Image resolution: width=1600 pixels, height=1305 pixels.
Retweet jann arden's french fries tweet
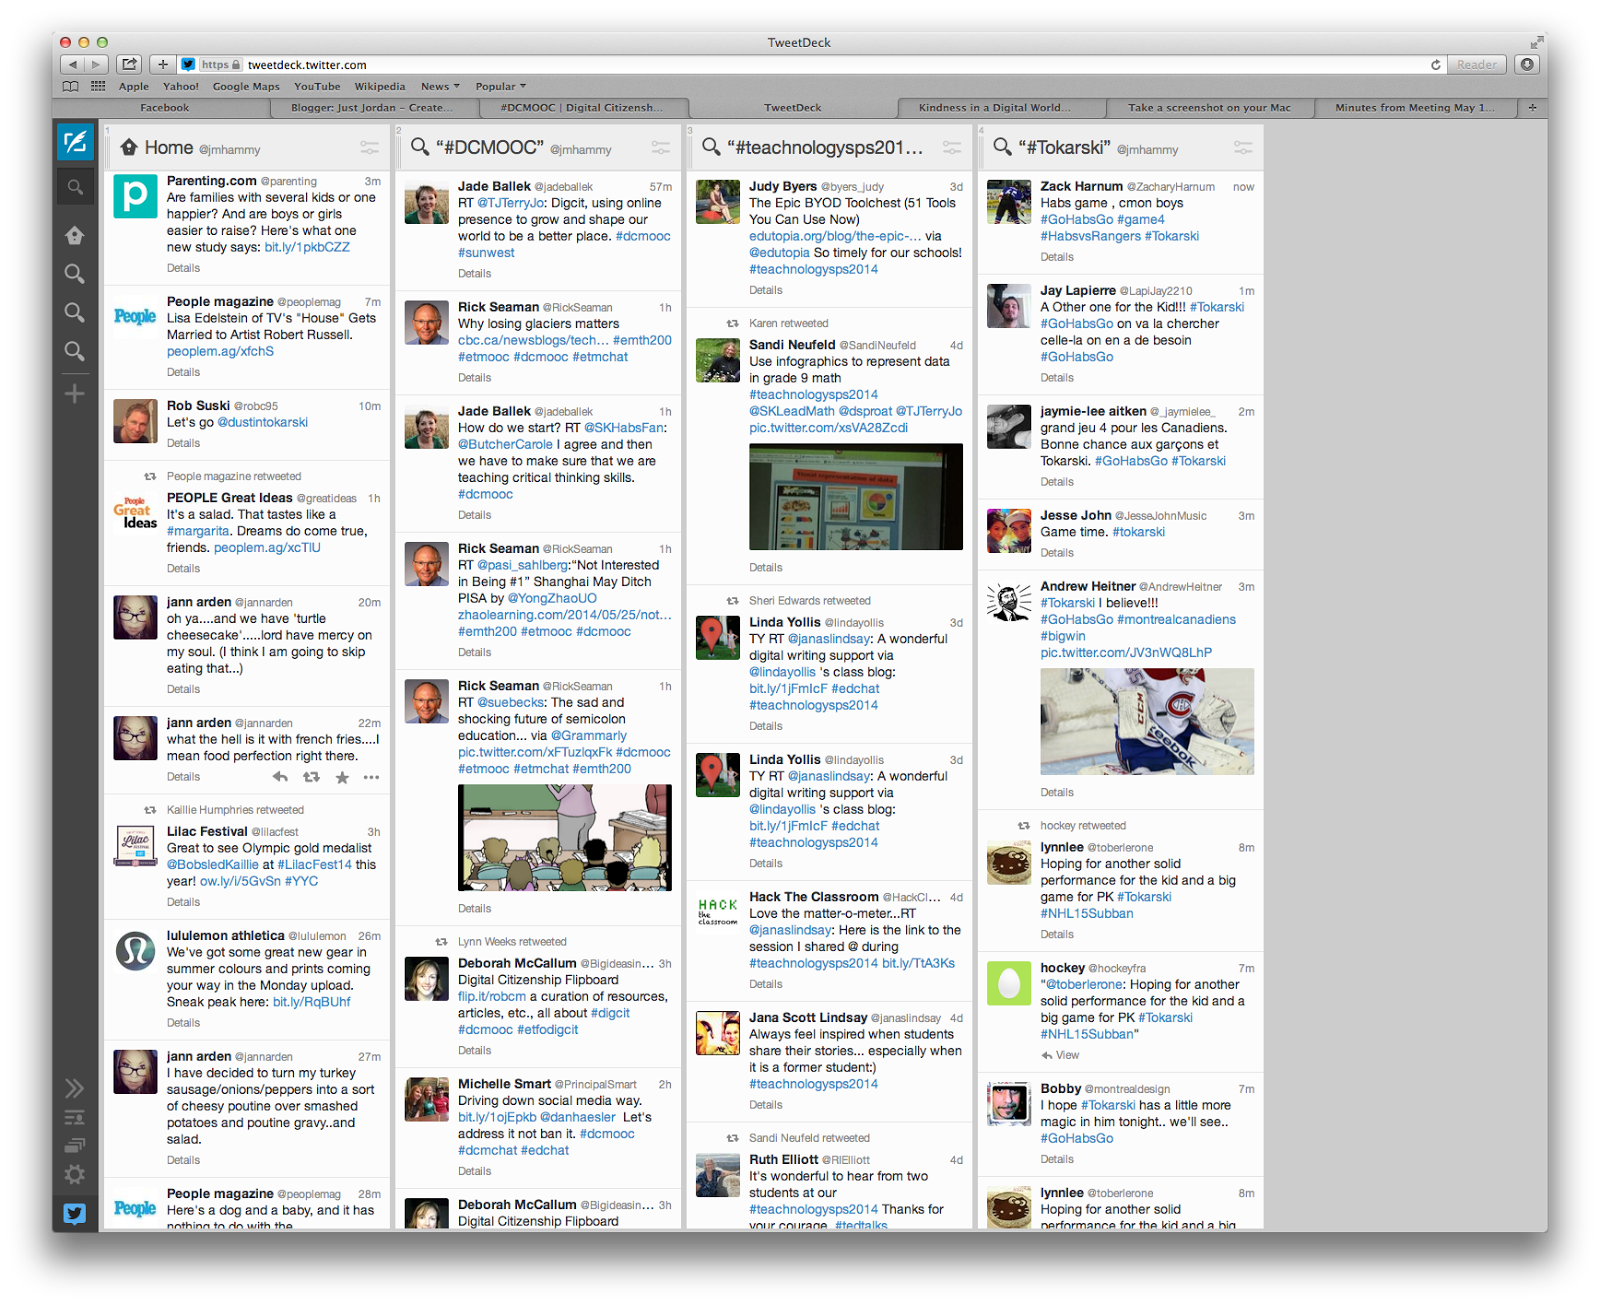pyautogui.click(x=312, y=777)
